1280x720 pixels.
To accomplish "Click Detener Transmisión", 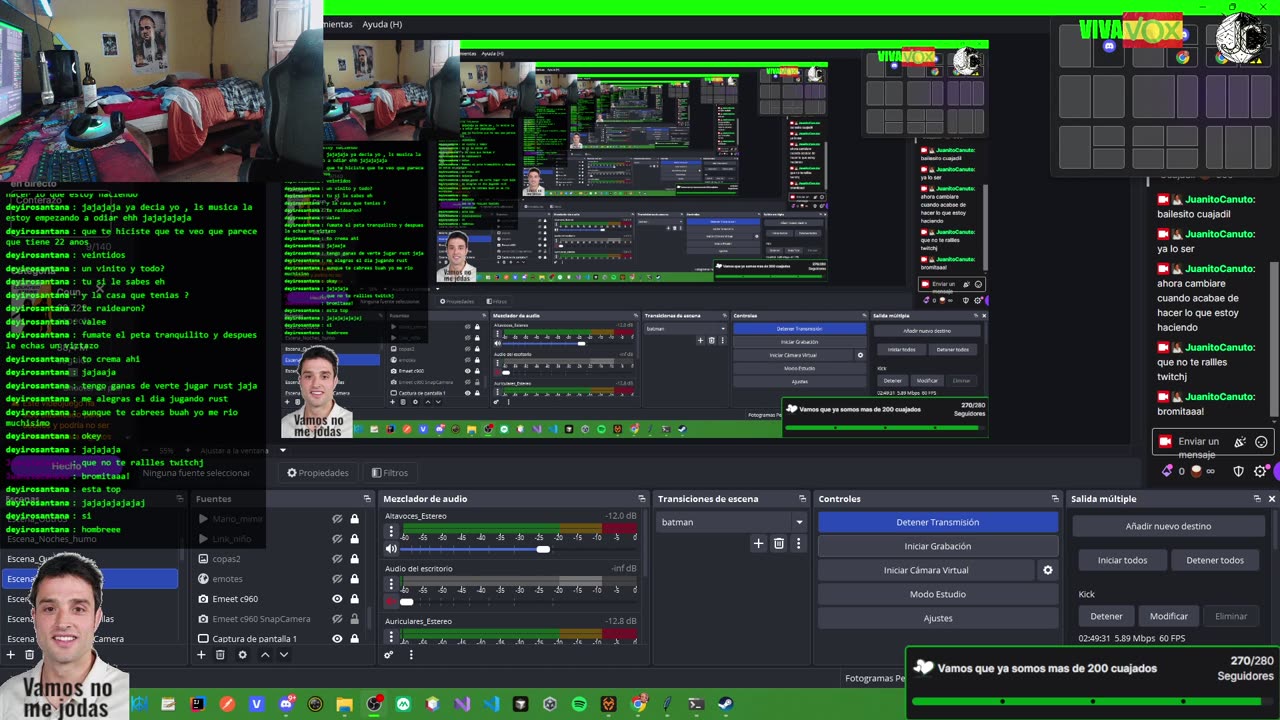I will click(938, 522).
